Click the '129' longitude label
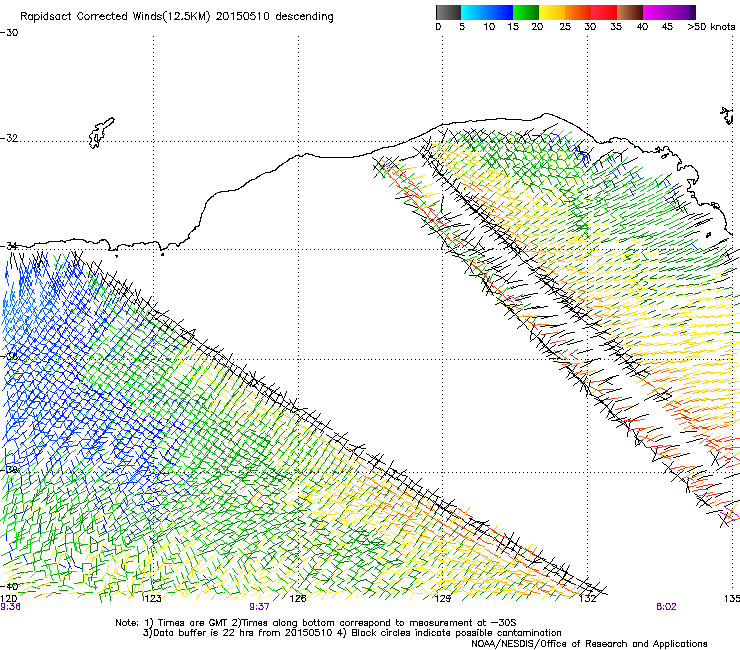The width and height of the screenshot is (740, 650). 442,599
